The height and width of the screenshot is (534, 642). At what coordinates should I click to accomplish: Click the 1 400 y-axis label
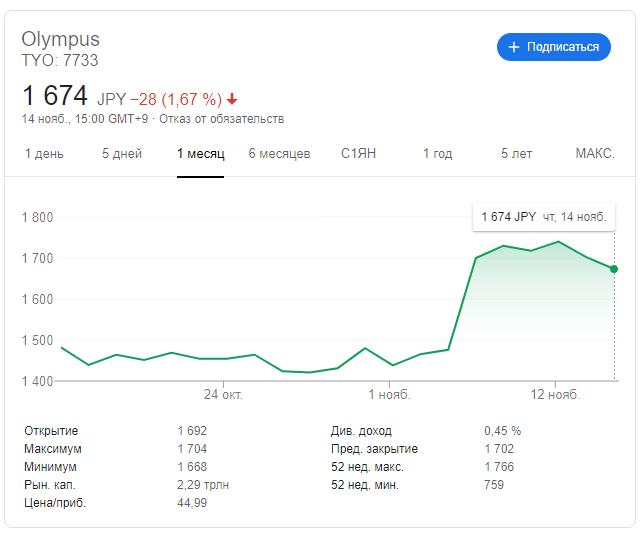37,381
